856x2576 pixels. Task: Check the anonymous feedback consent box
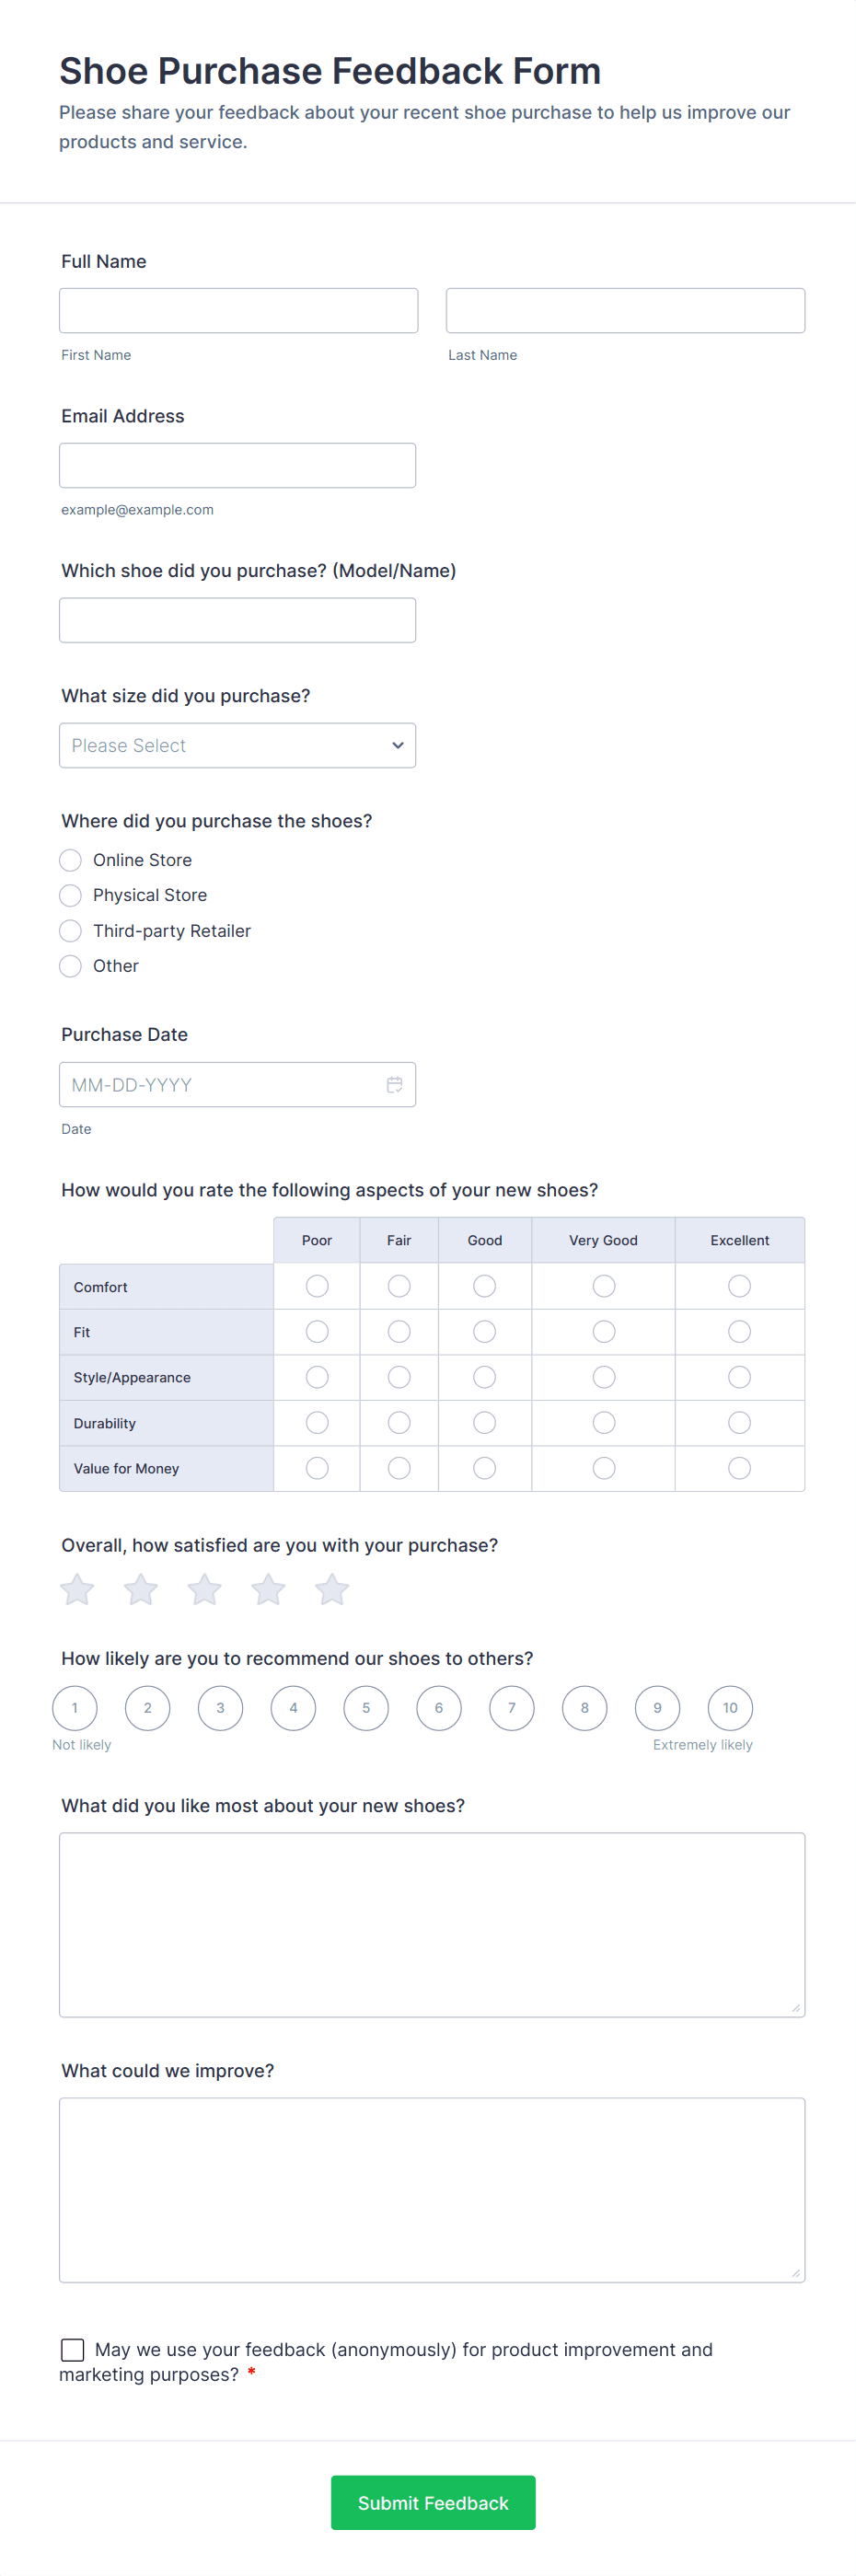pyautogui.click(x=73, y=2349)
